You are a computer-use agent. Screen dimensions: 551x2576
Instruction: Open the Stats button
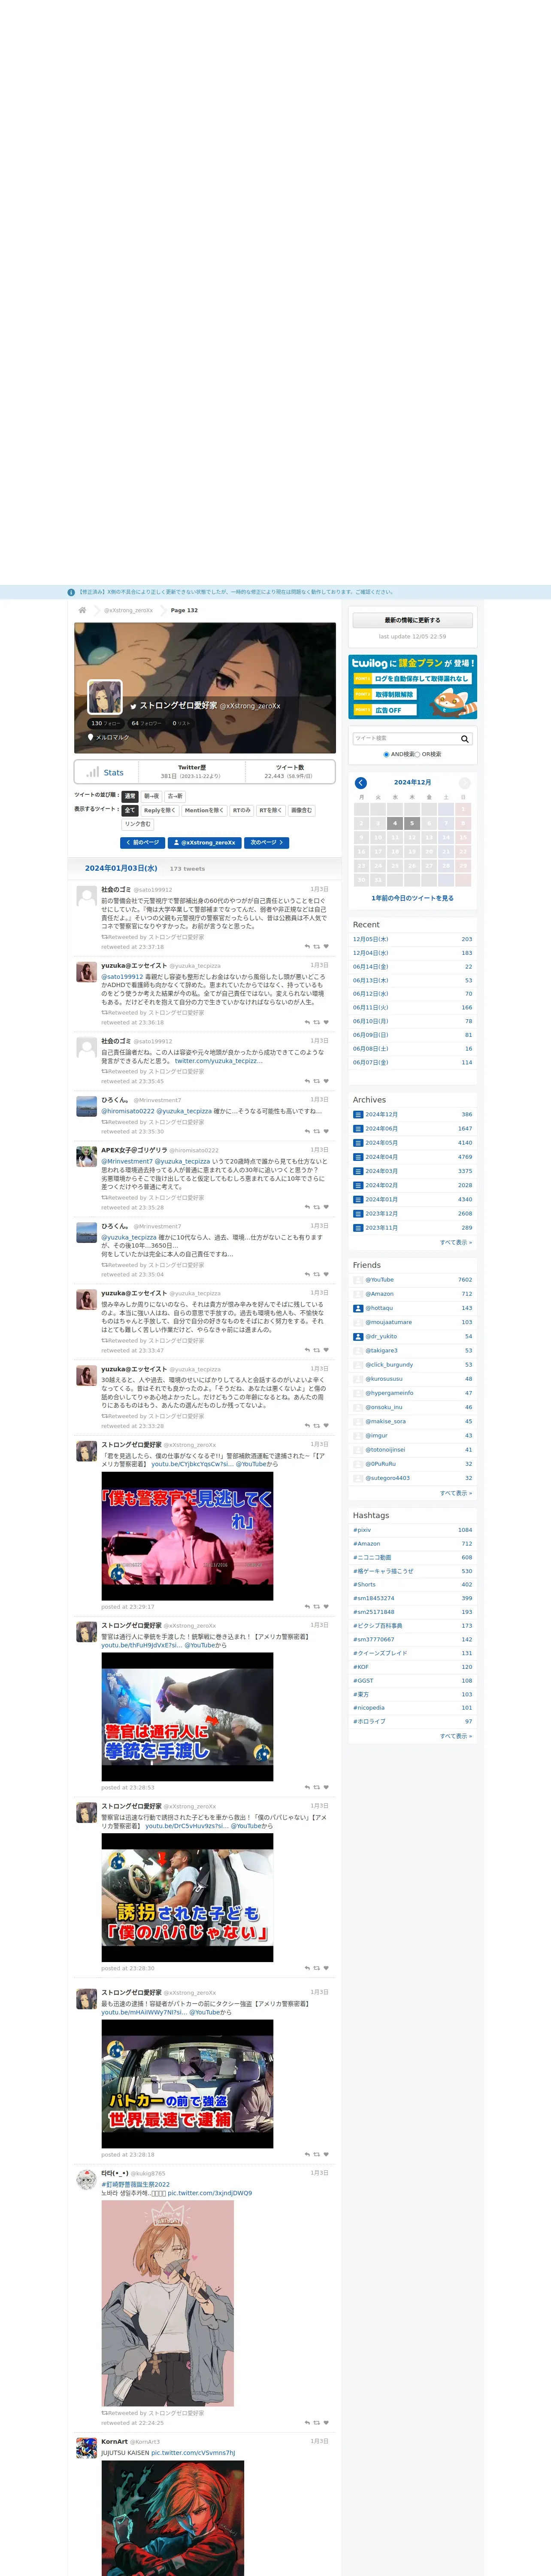tap(105, 772)
